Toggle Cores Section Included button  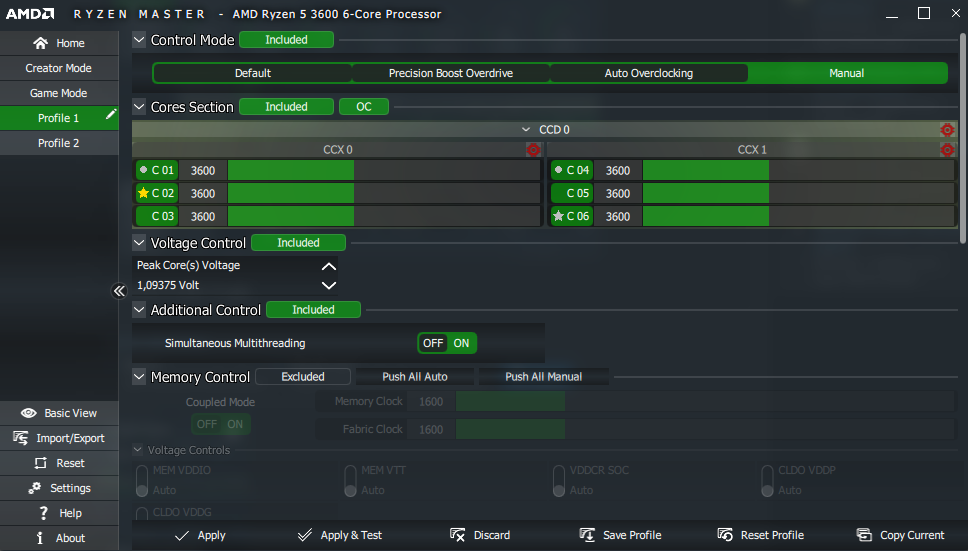coord(286,107)
